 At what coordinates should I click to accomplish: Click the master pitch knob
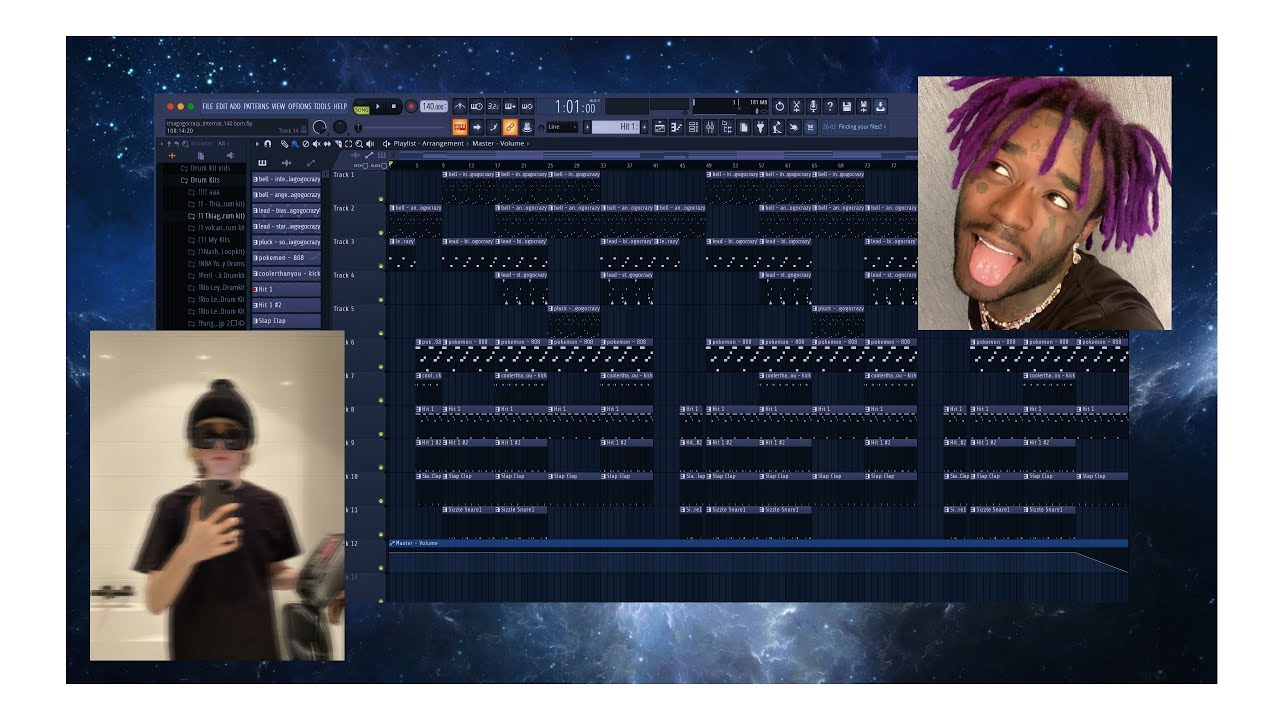(x=340, y=127)
